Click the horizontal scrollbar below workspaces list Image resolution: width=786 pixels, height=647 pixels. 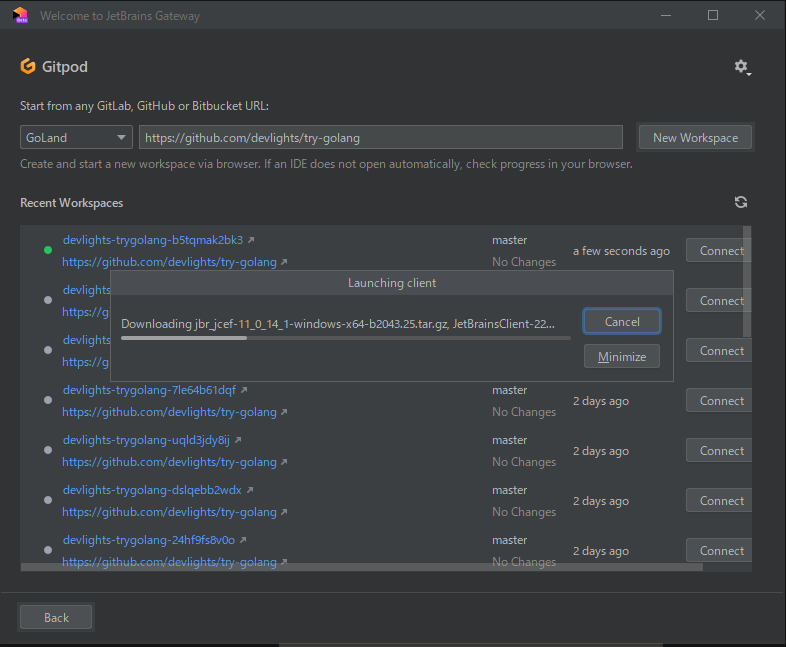tap(362, 567)
